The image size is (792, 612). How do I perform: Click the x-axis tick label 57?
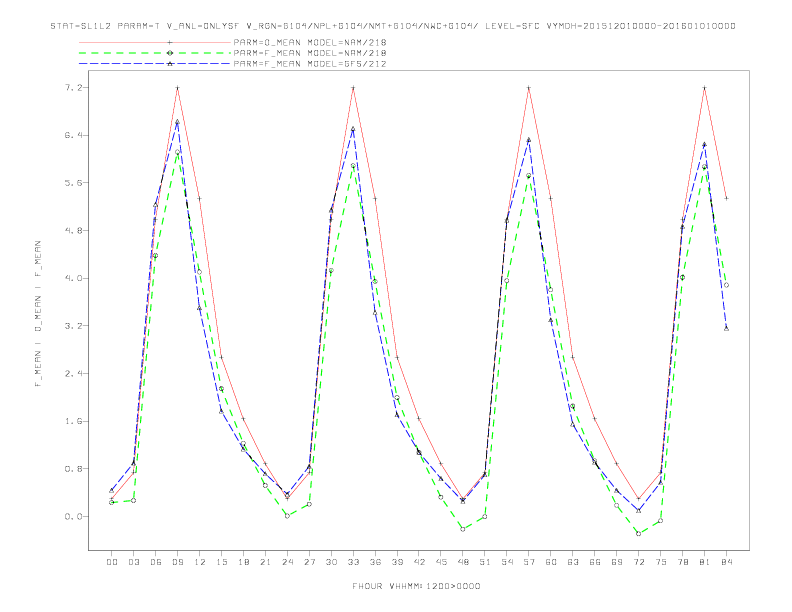coord(529,562)
